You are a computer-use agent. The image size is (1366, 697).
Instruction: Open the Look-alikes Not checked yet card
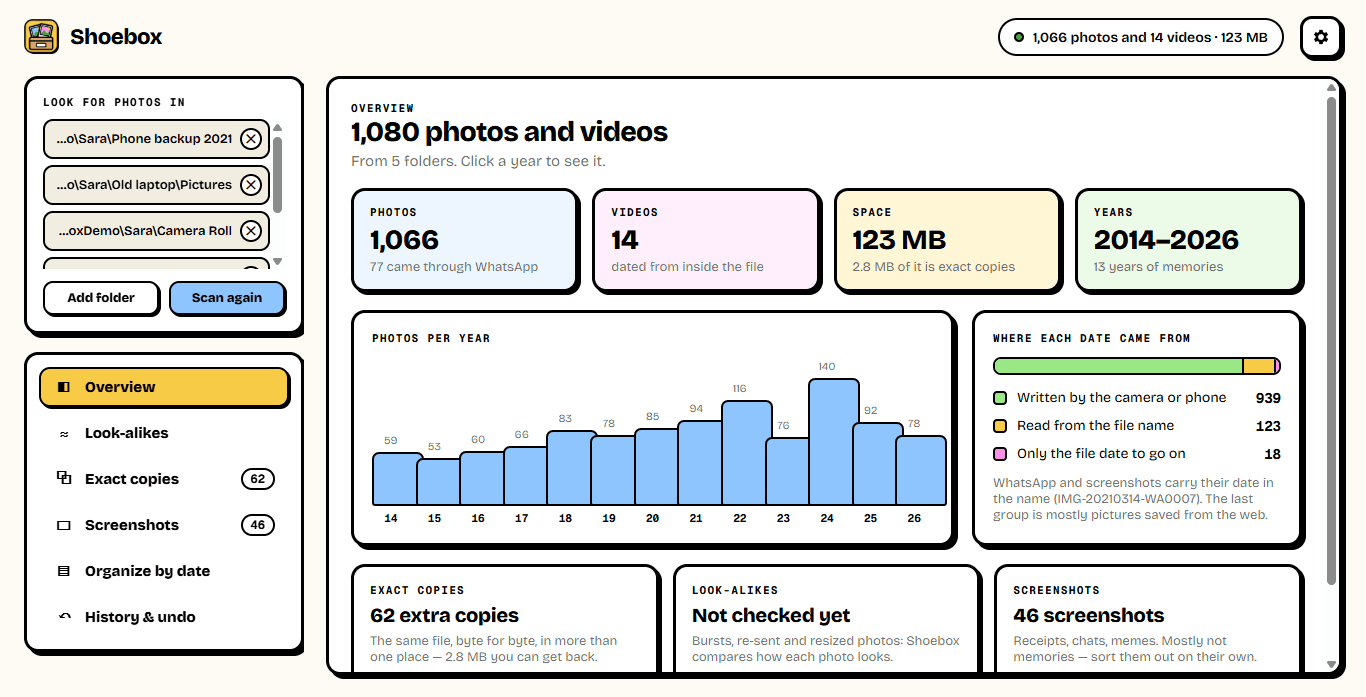pos(827,620)
